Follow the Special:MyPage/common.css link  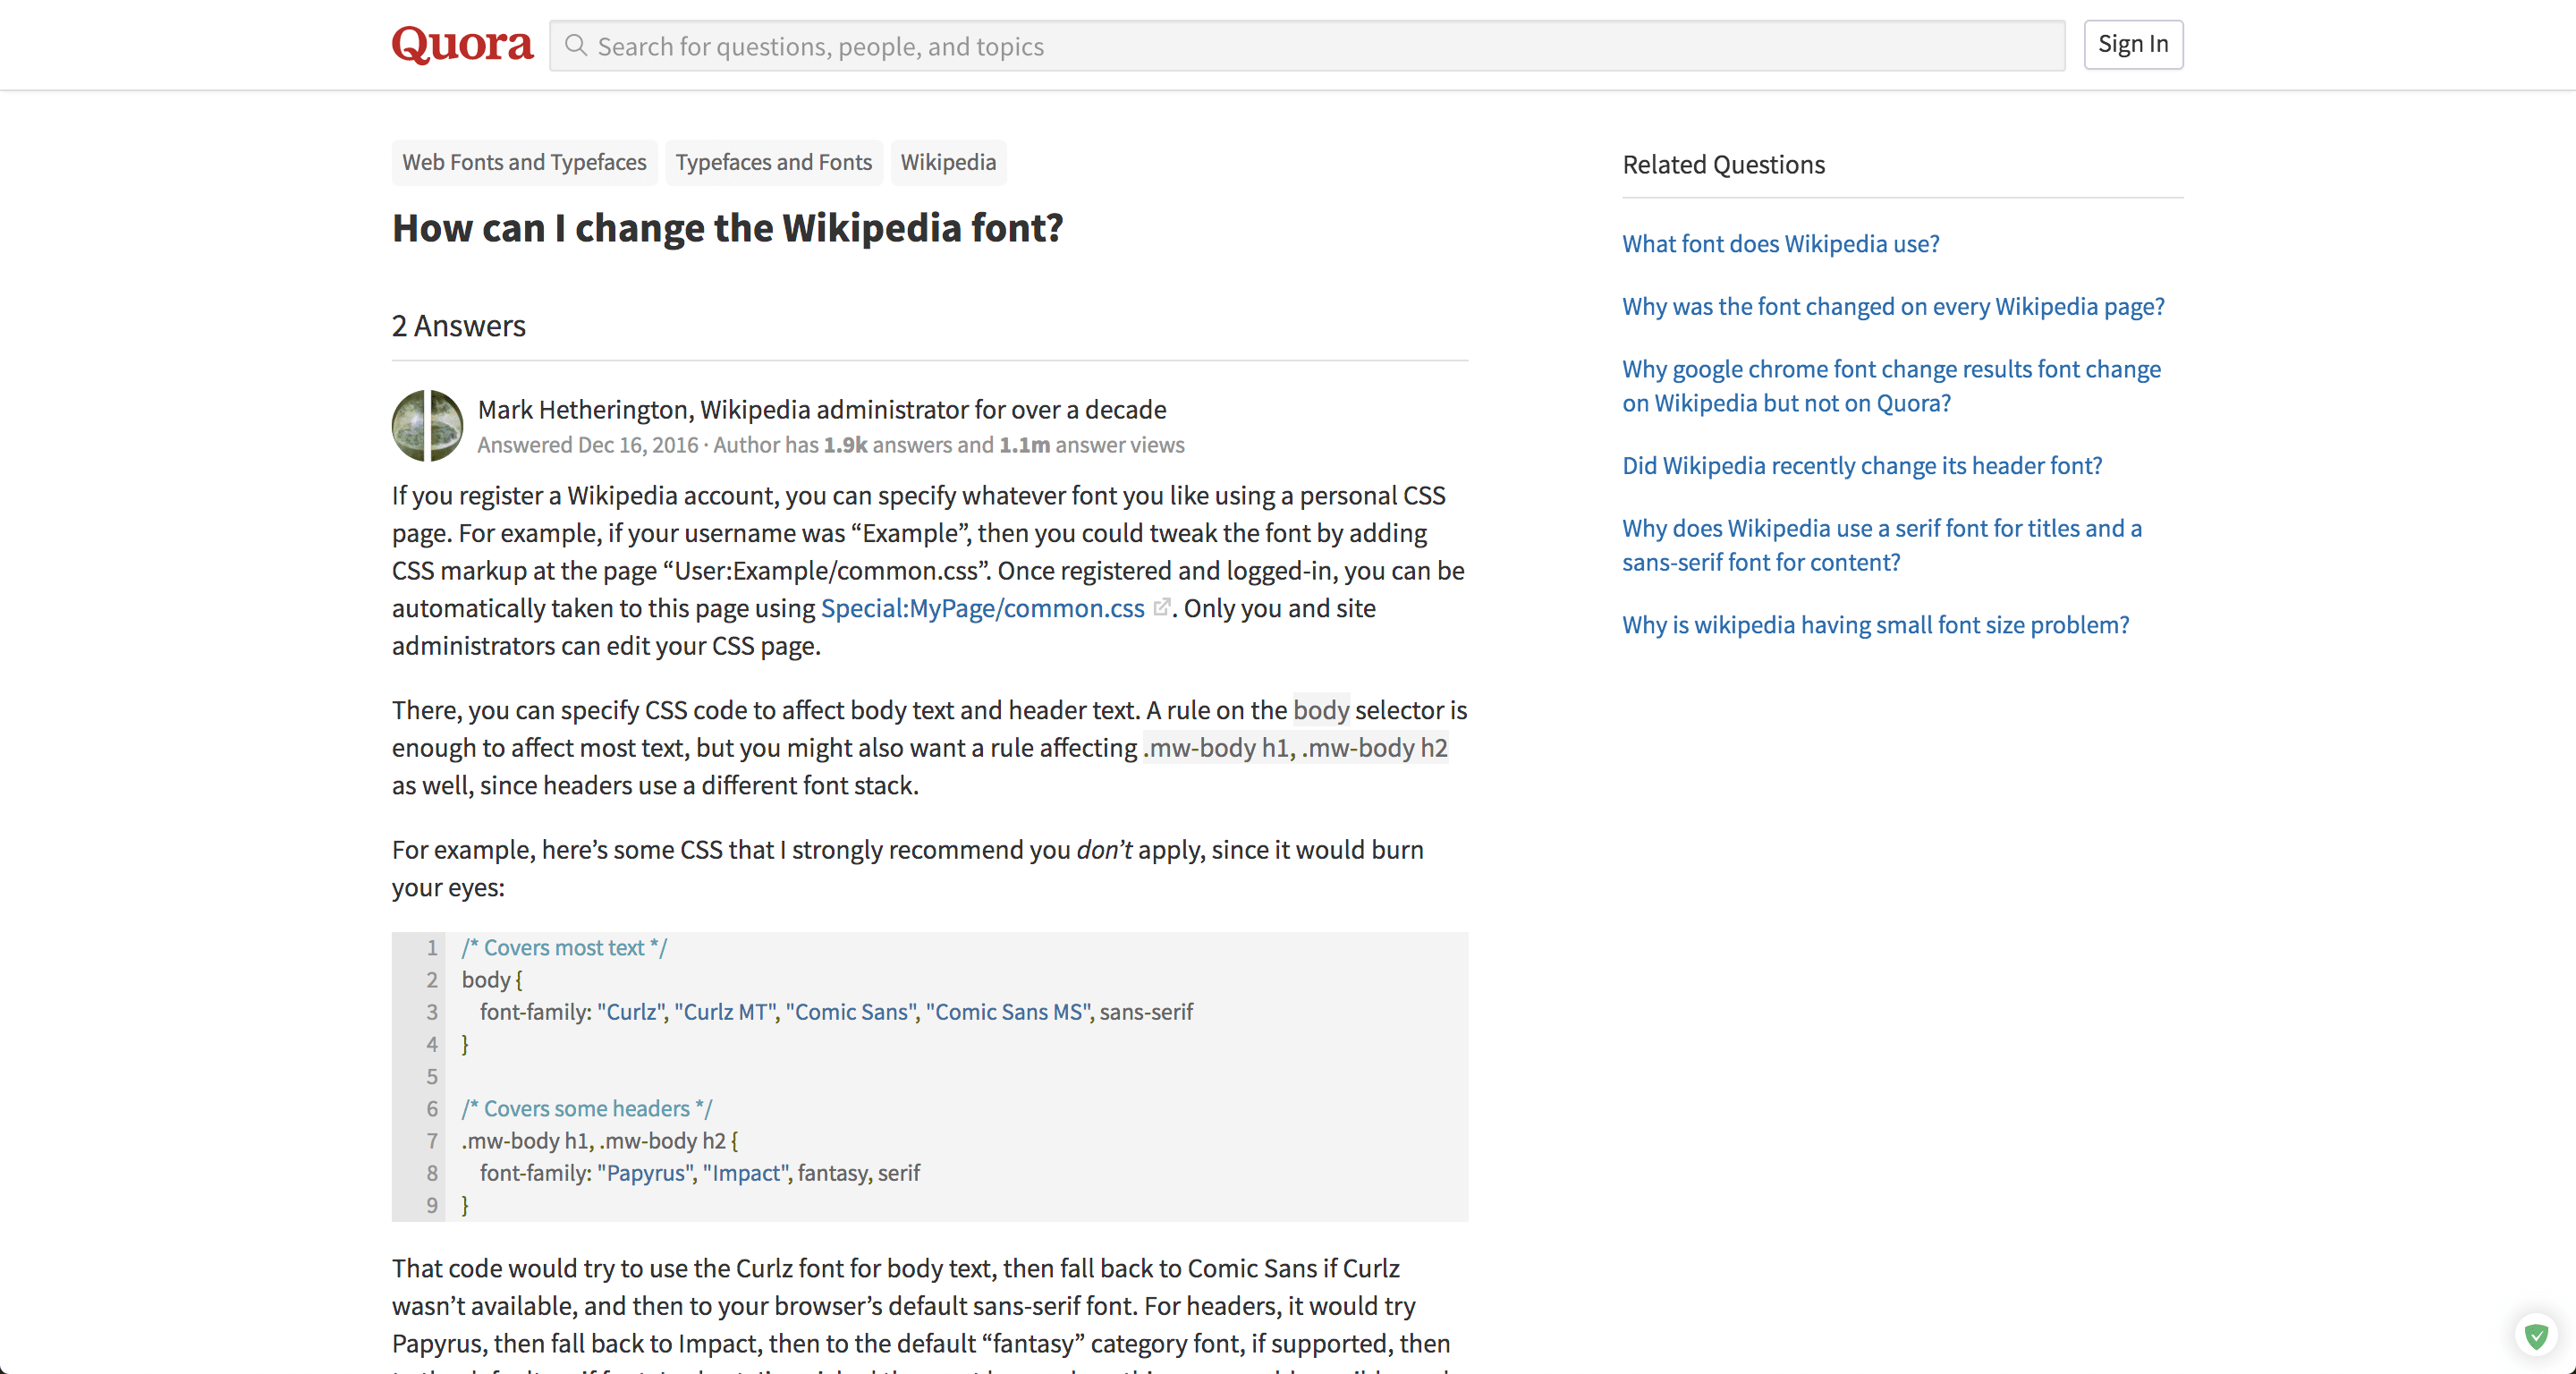(982, 608)
